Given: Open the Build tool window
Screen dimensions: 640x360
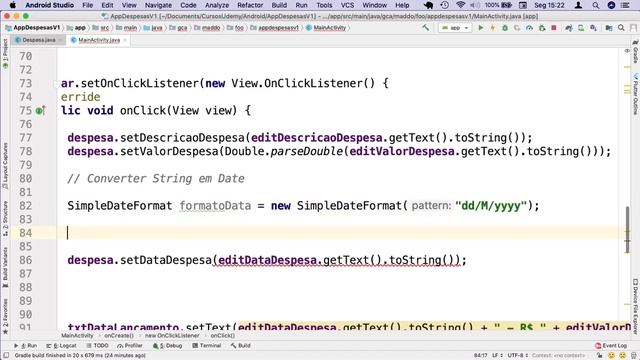Looking at the screenshot, I should [241, 345].
